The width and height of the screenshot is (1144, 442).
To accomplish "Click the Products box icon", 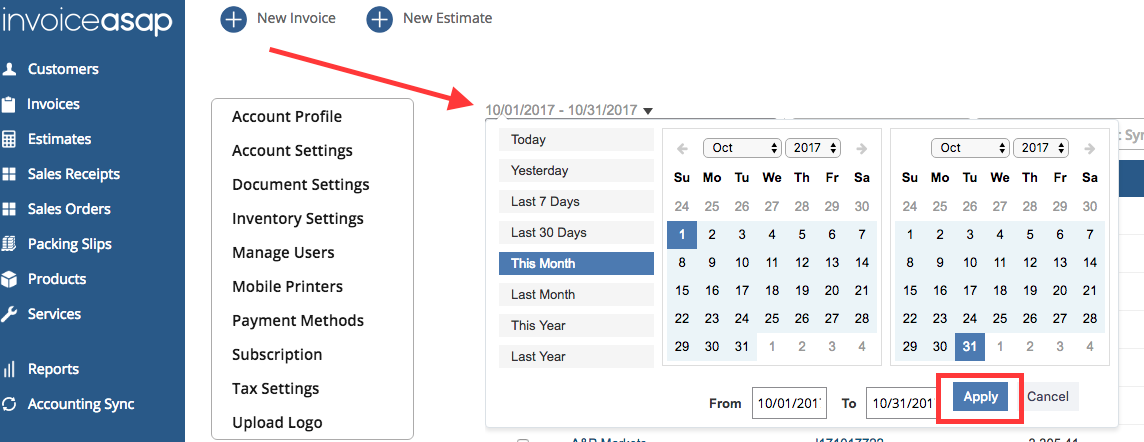I will point(10,279).
